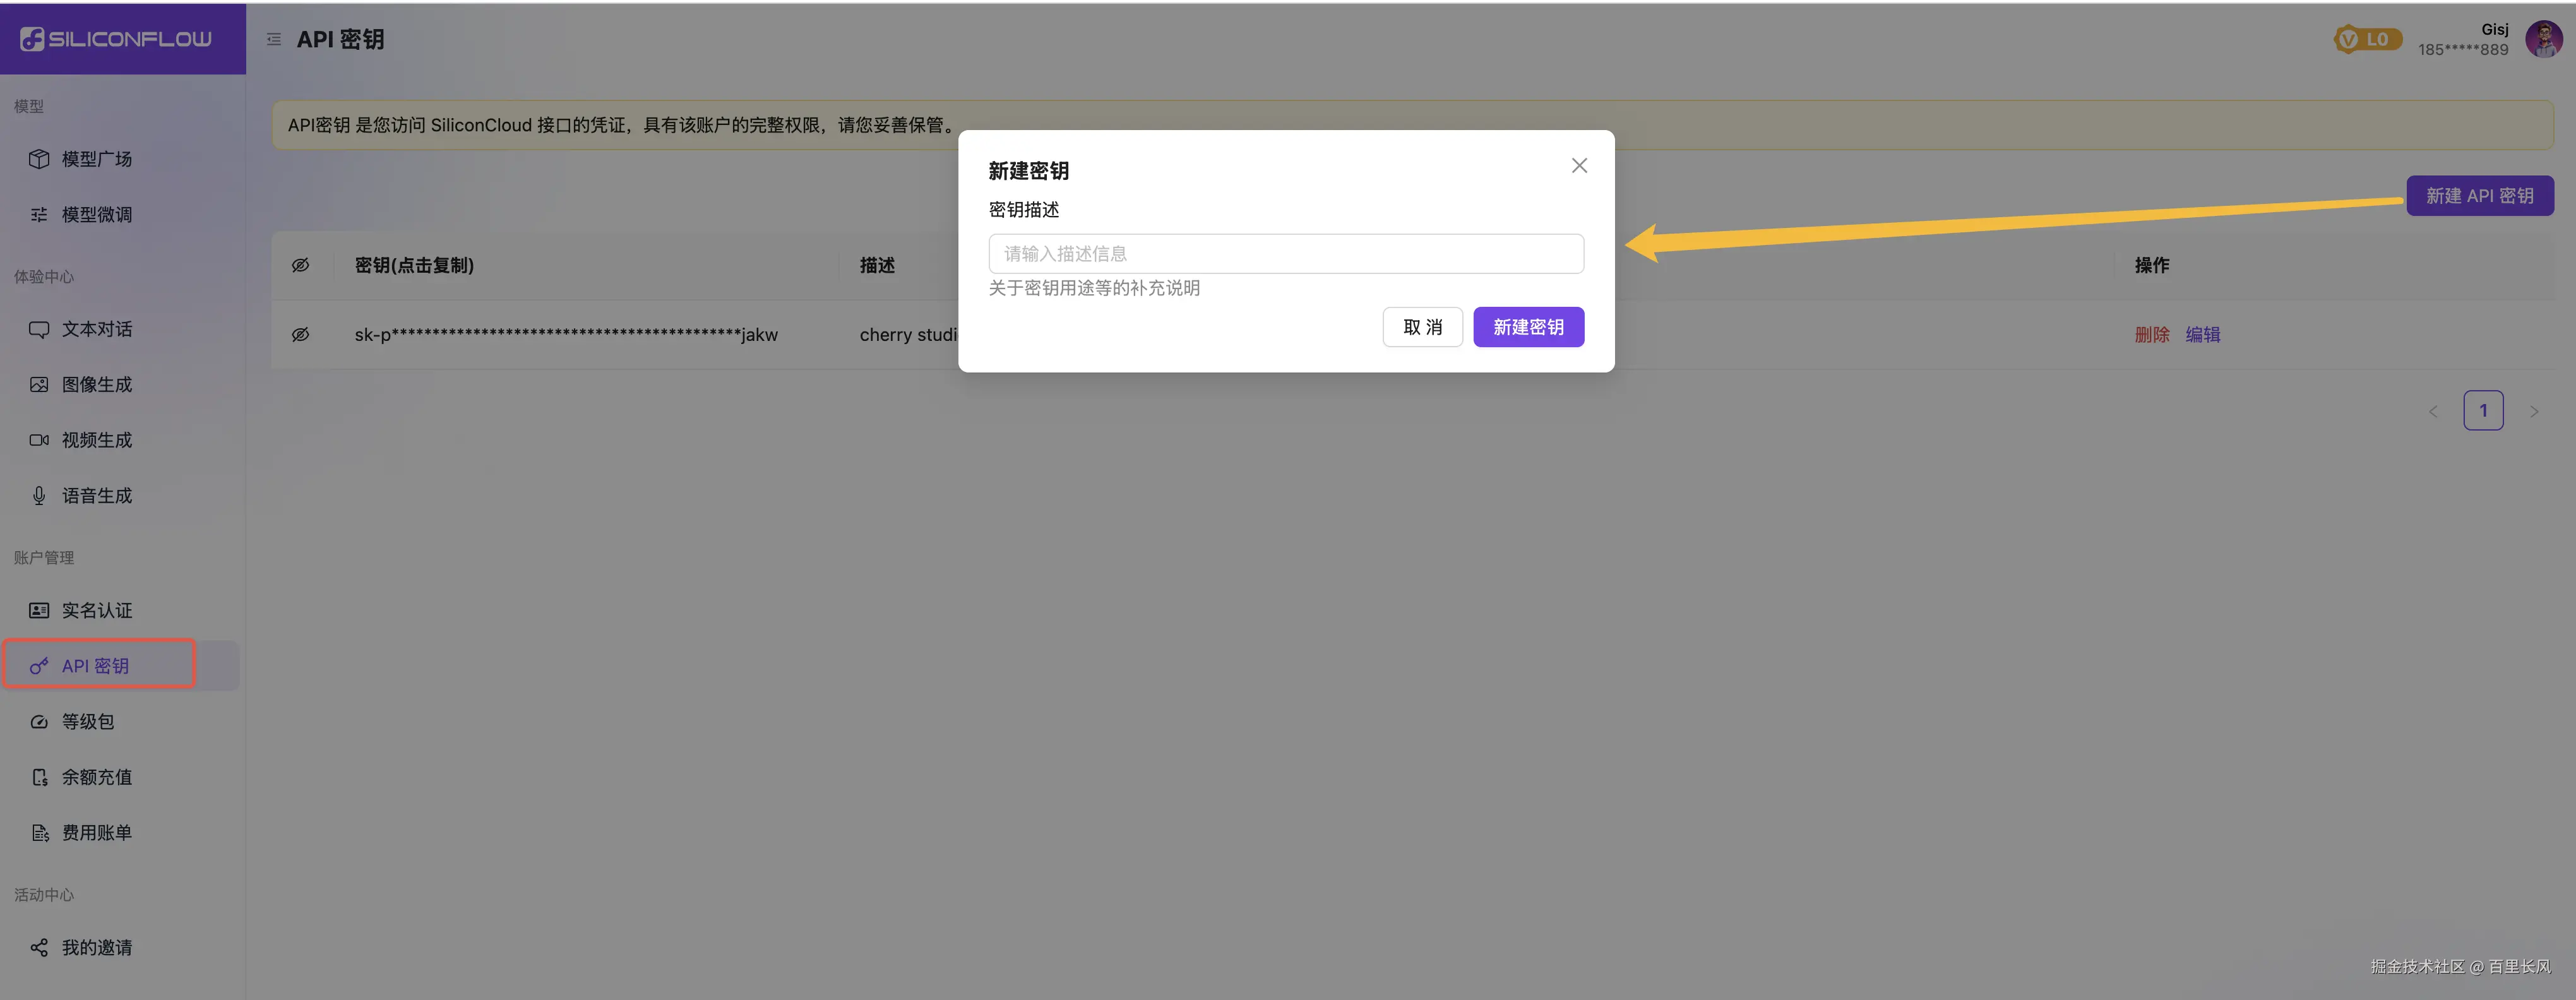Toggle the eye icon in table header
This screenshot has width=2576, height=1000.
(x=300, y=265)
